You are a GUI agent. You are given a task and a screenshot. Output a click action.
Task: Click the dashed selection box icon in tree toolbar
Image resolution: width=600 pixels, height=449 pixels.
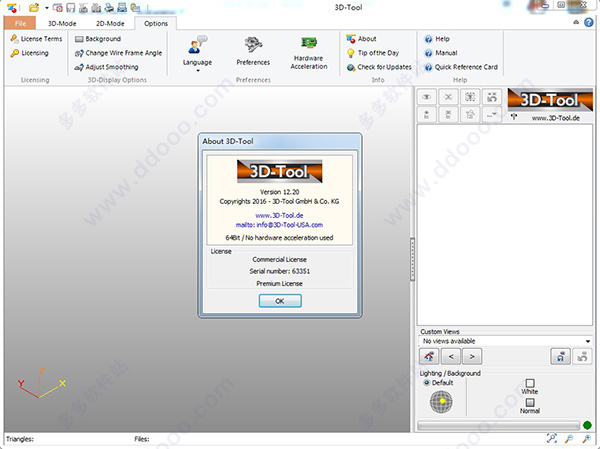(470, 97)
